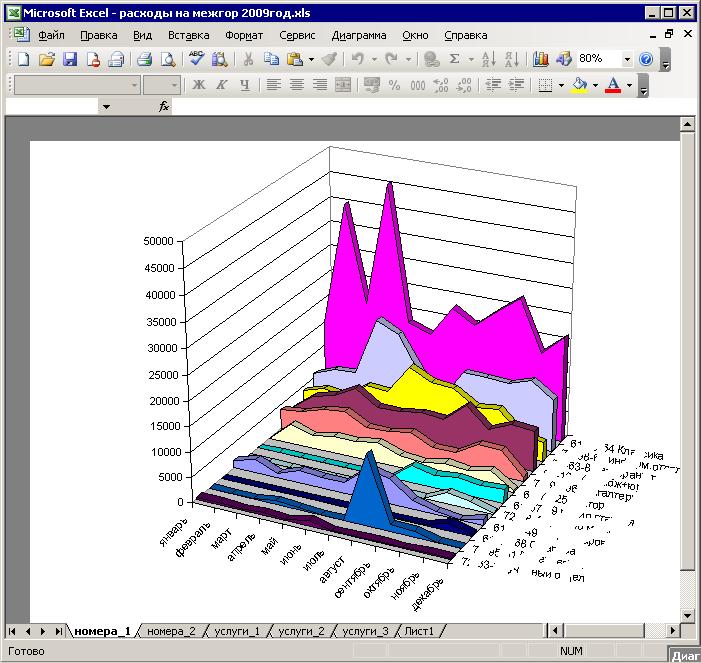Open the Paste options dropdown arrow
Viewport: 701px width, 663px height.
[311, 59]
